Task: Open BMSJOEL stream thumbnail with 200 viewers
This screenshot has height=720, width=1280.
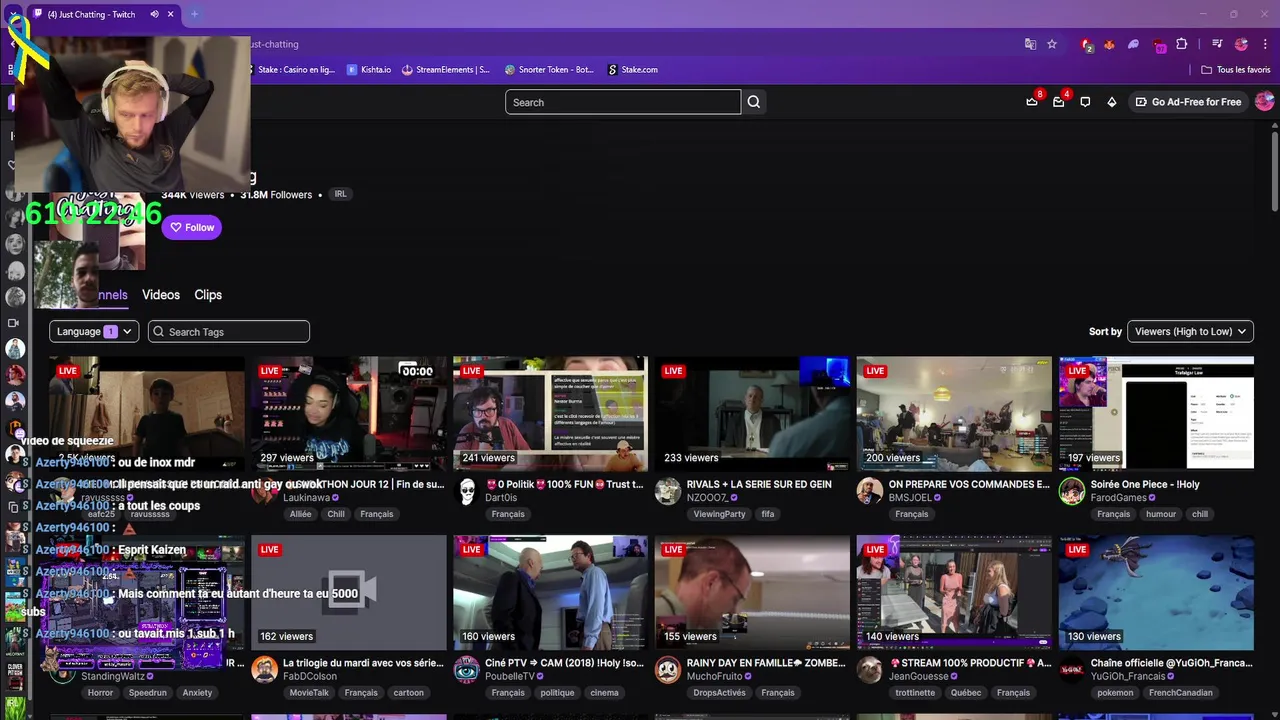Action: click(x=954, y=413)
